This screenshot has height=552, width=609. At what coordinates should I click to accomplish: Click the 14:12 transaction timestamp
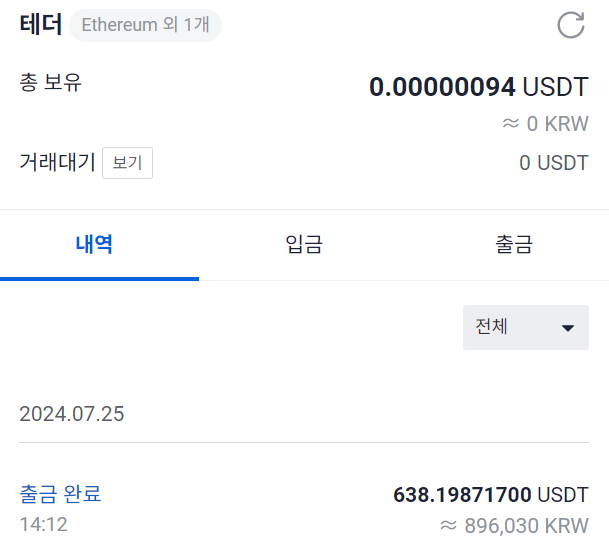[x=44, y=524]
